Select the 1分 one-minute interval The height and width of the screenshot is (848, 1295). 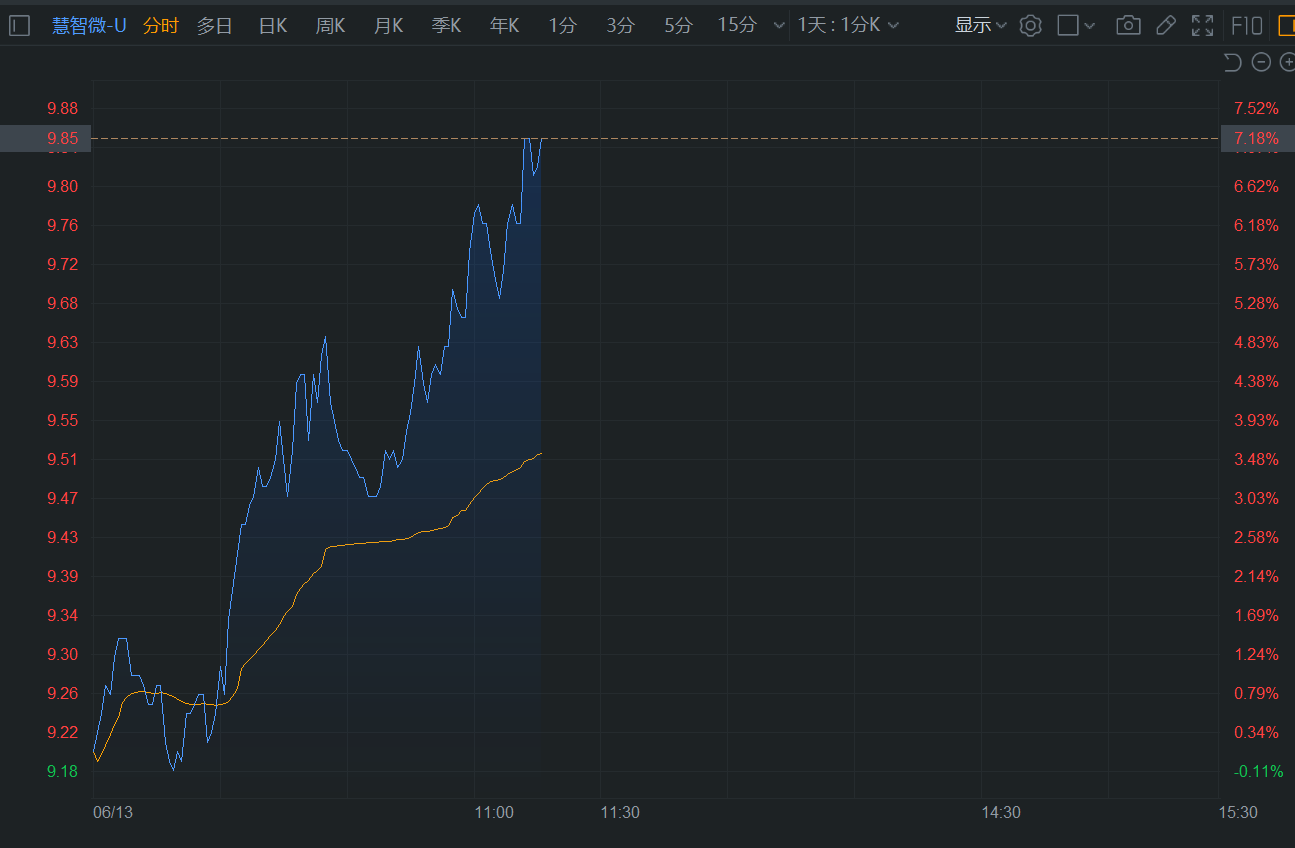563,26
